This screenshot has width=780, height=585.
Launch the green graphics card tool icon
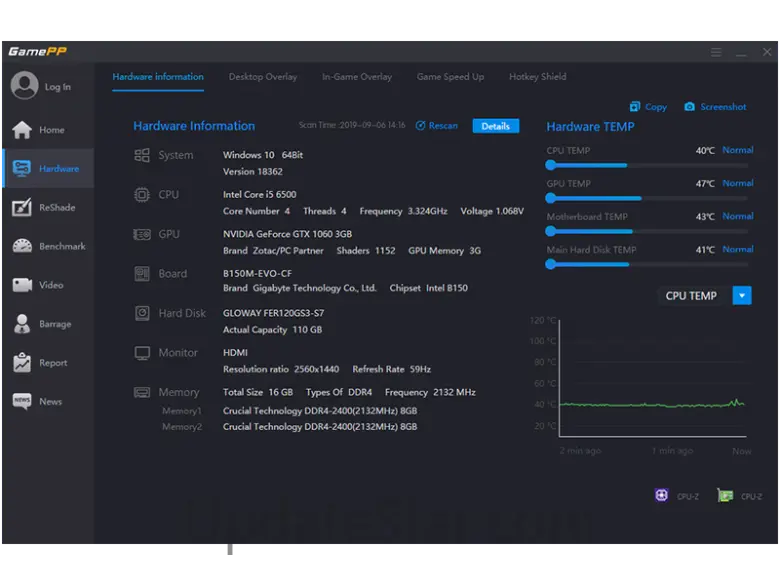click(x=725, y=495)
